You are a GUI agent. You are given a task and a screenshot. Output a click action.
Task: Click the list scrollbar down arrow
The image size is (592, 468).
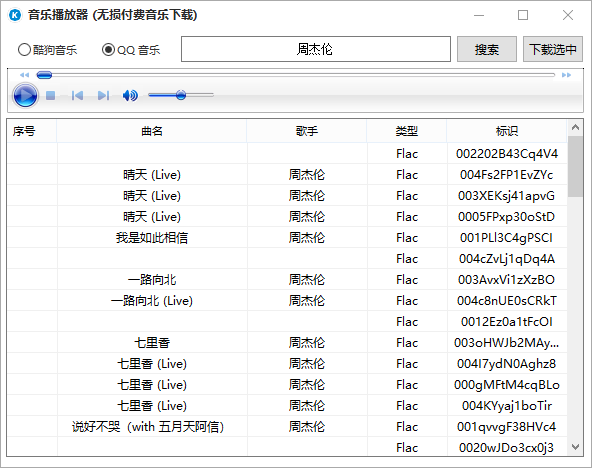575,447
